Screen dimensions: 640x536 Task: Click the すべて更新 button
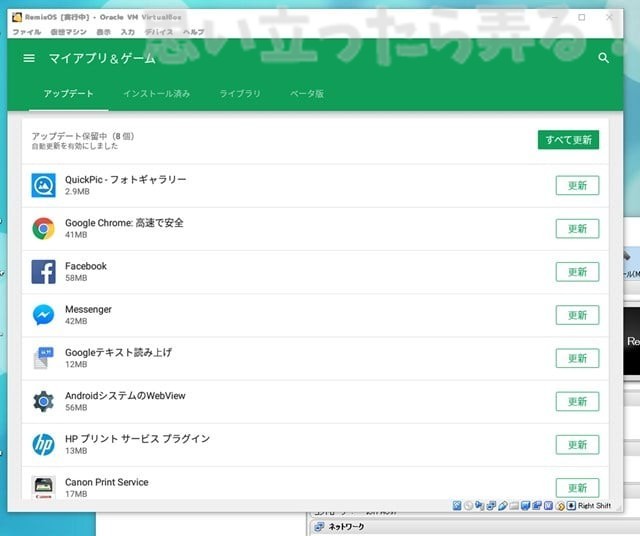coord(568,140)
